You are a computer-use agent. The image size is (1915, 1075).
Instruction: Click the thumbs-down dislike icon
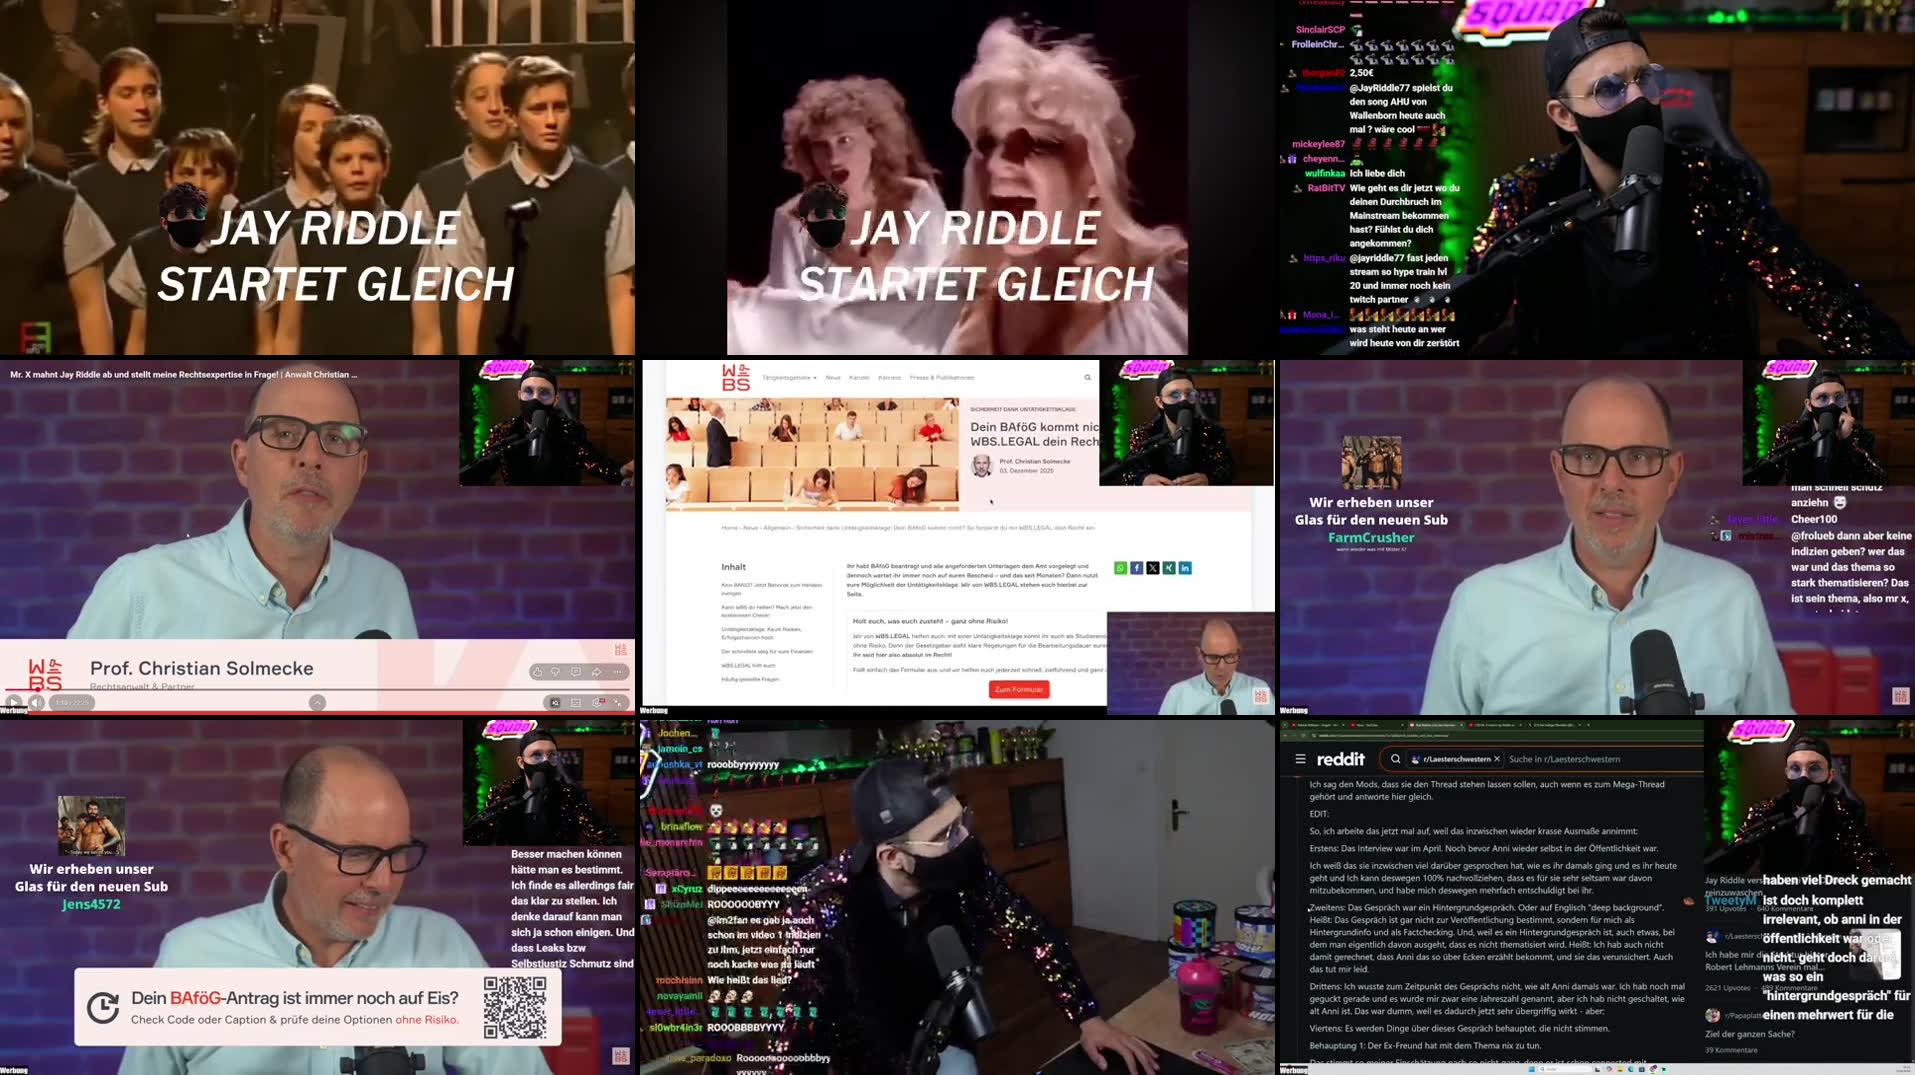pyautogui.click(x=555, y=672)
